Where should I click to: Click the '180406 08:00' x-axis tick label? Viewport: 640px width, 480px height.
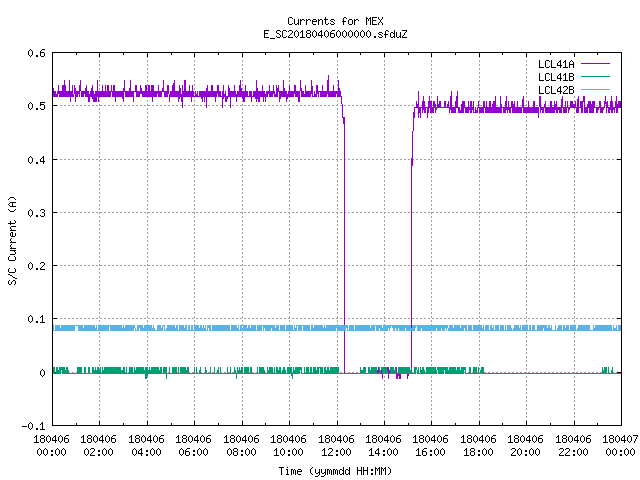pyautogui.click(x=242, y=446)
